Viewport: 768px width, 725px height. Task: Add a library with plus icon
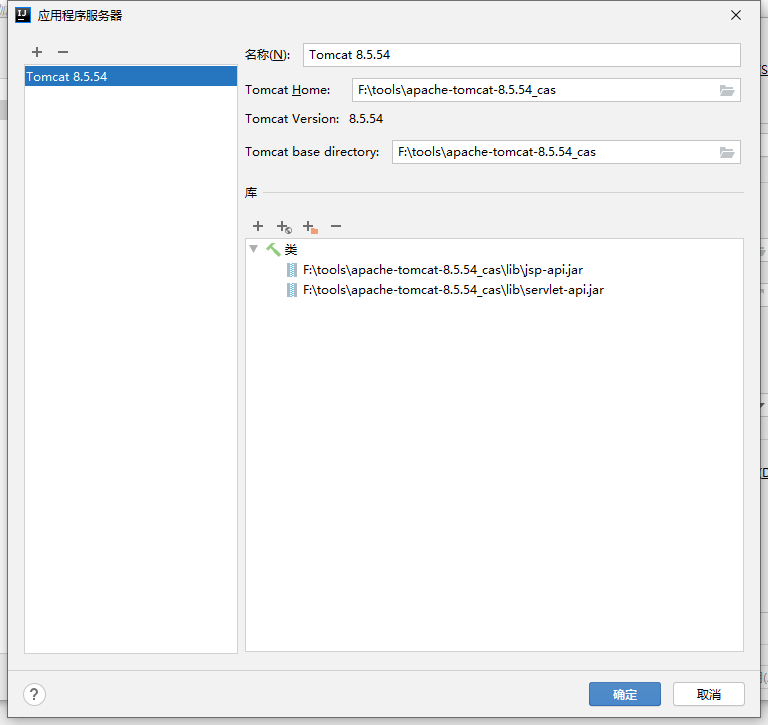(x=258, y=226)
